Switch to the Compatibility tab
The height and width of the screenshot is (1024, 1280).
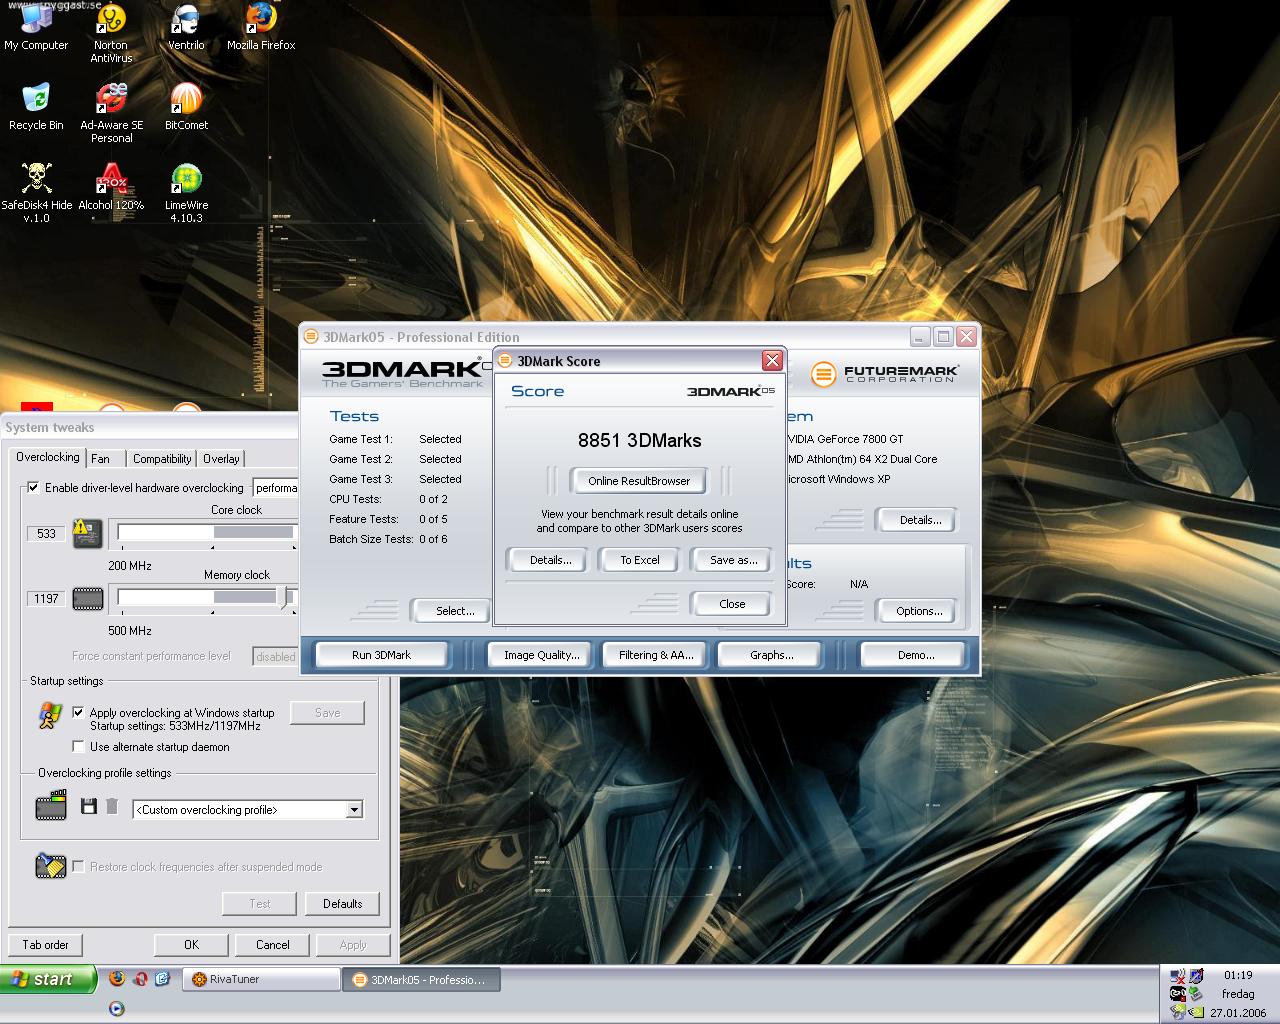tap(162, 459)
